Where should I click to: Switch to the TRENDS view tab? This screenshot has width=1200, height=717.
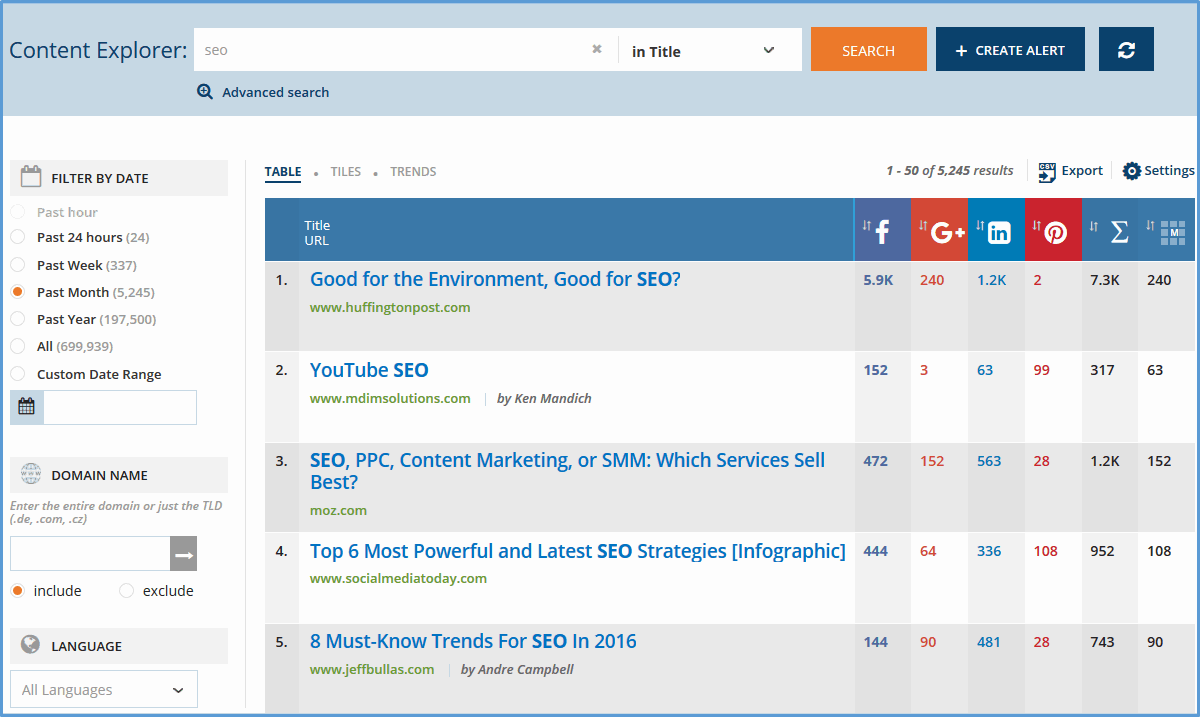tap(413, 172)
